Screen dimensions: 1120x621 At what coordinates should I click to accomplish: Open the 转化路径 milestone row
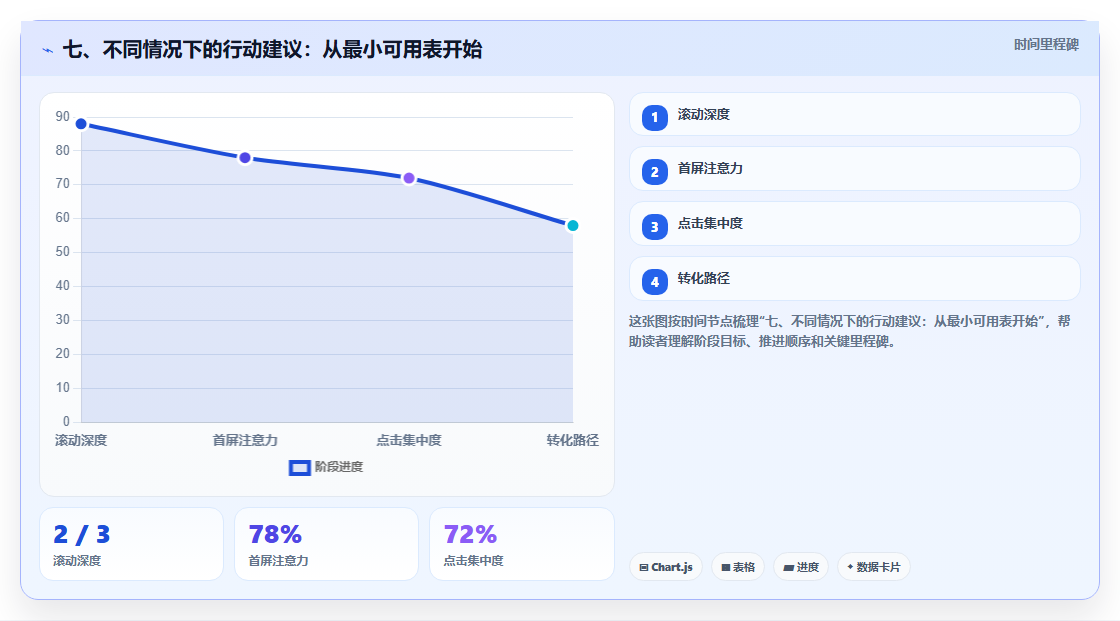(854, 279)
